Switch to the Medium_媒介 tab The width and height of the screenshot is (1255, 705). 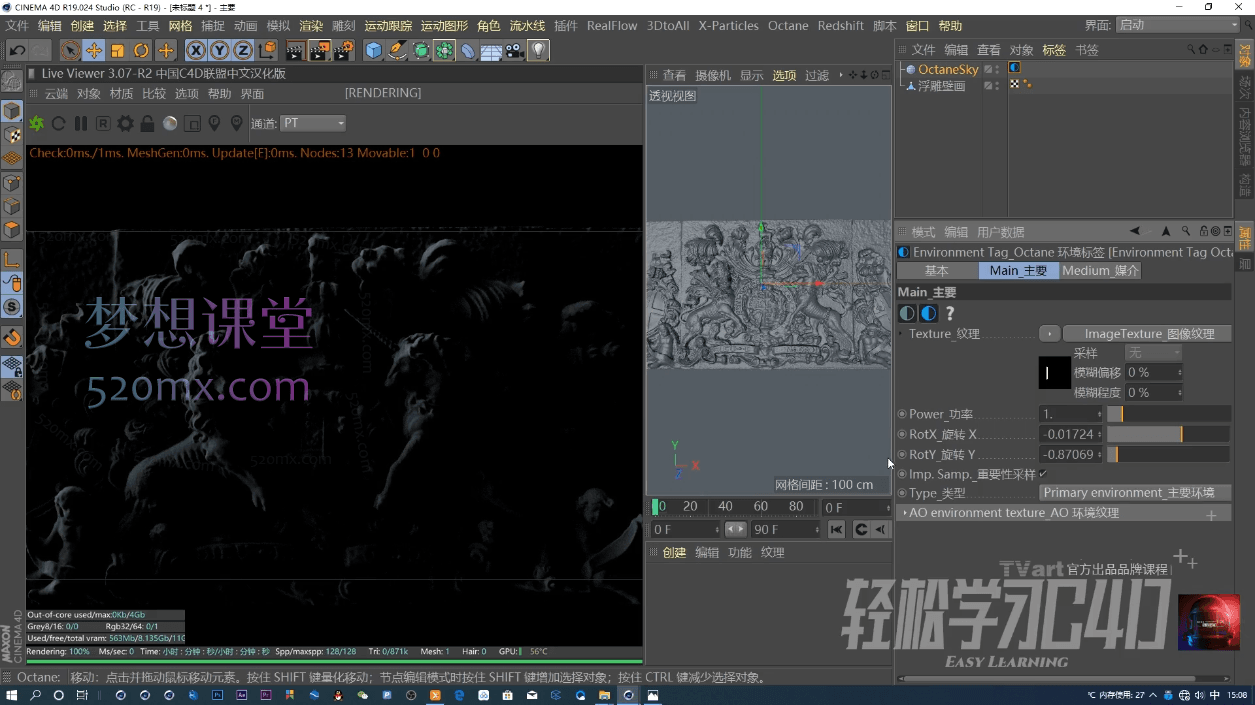click(x=1100, y=271)
